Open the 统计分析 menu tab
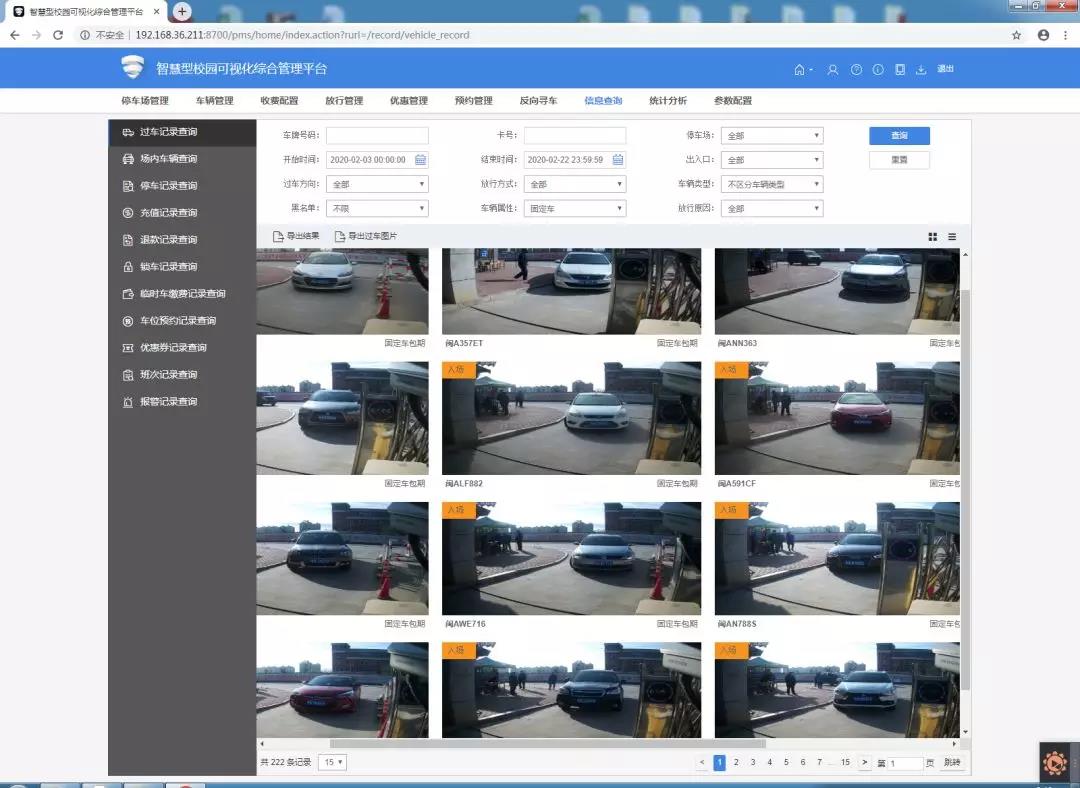Image resolution: width=1080 pixels, height=788 pixels. tap(667, 101)
